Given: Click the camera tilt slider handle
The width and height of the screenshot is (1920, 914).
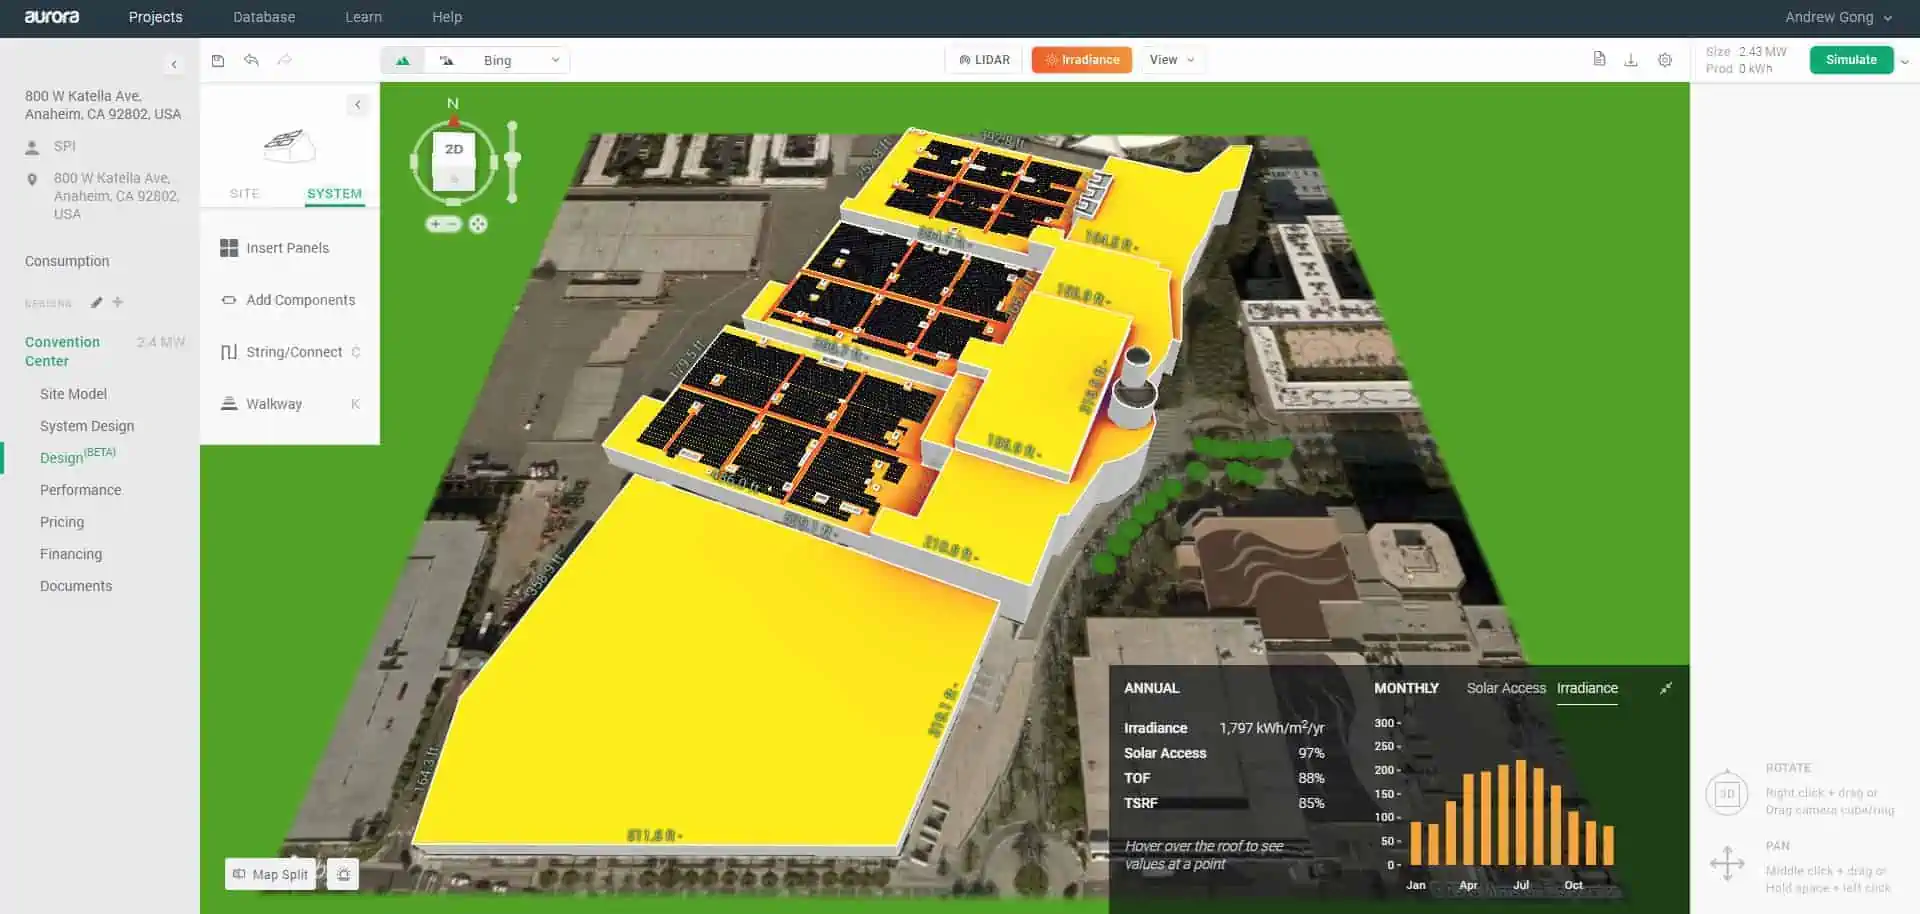Looking at the screenshot, I should [512, 159].
